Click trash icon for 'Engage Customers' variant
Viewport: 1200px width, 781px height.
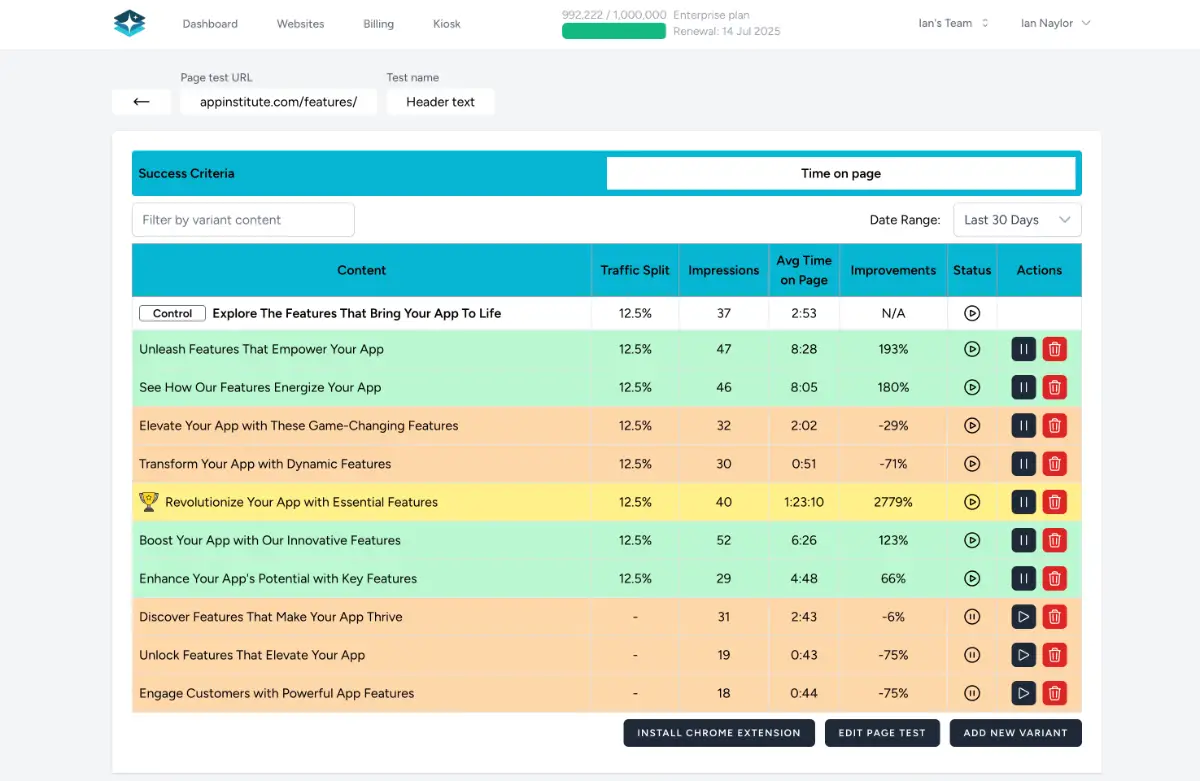point(1054,693)
